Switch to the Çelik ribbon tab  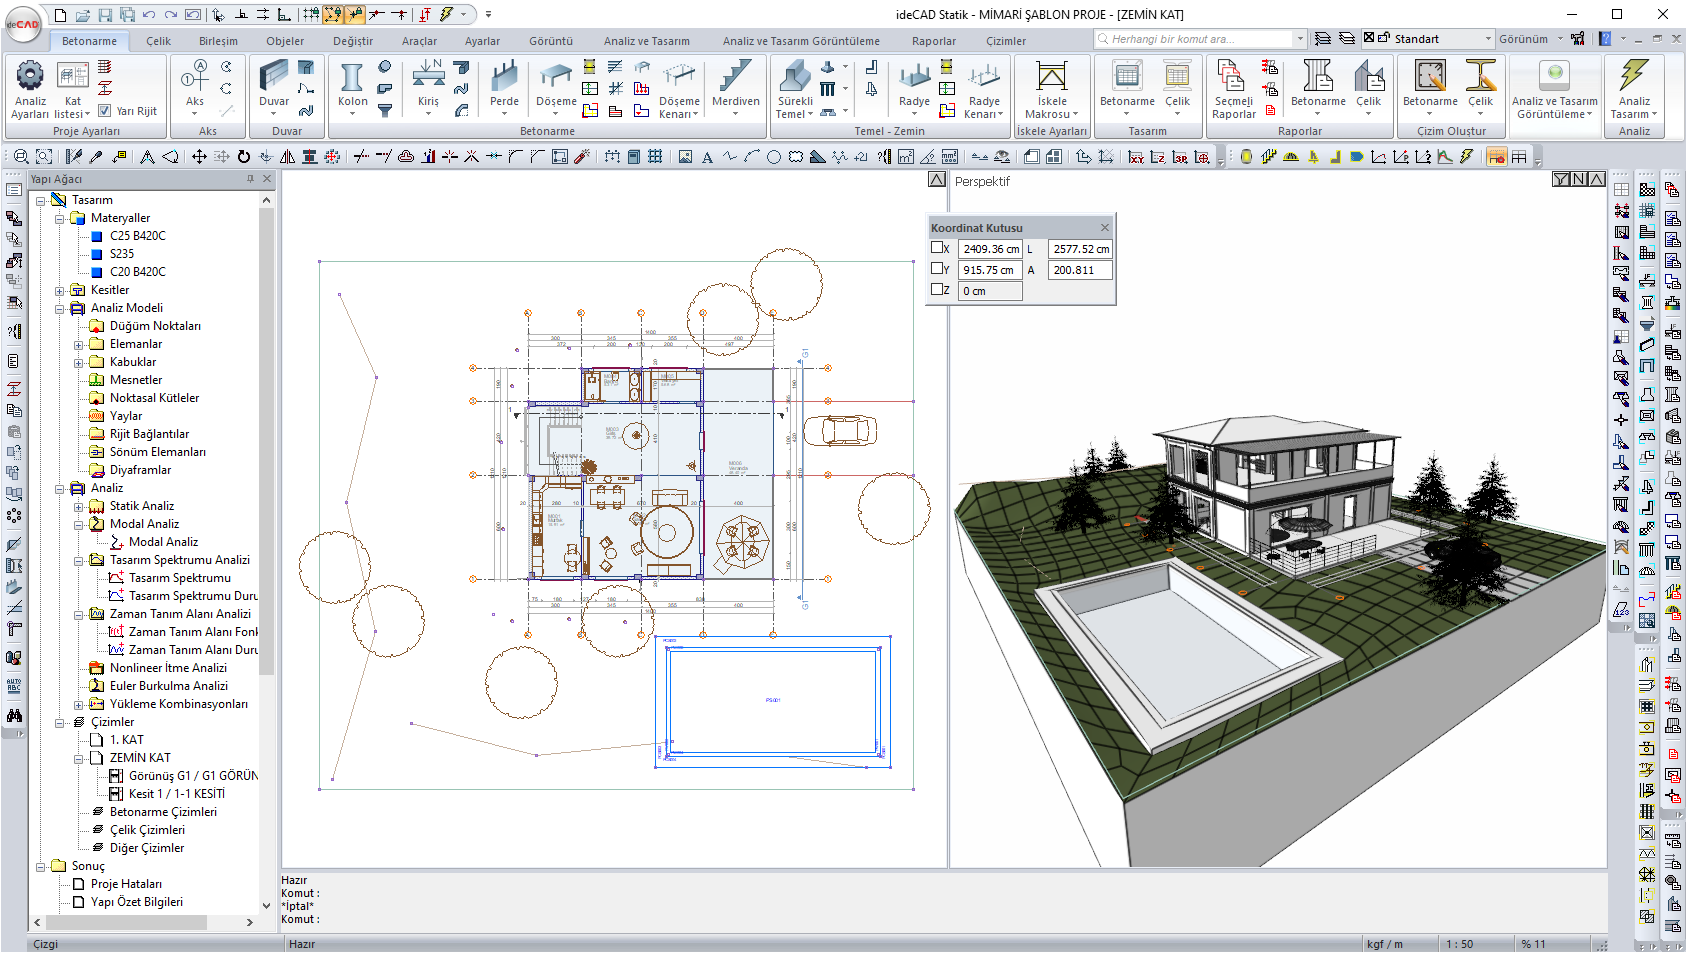(158, 41)
